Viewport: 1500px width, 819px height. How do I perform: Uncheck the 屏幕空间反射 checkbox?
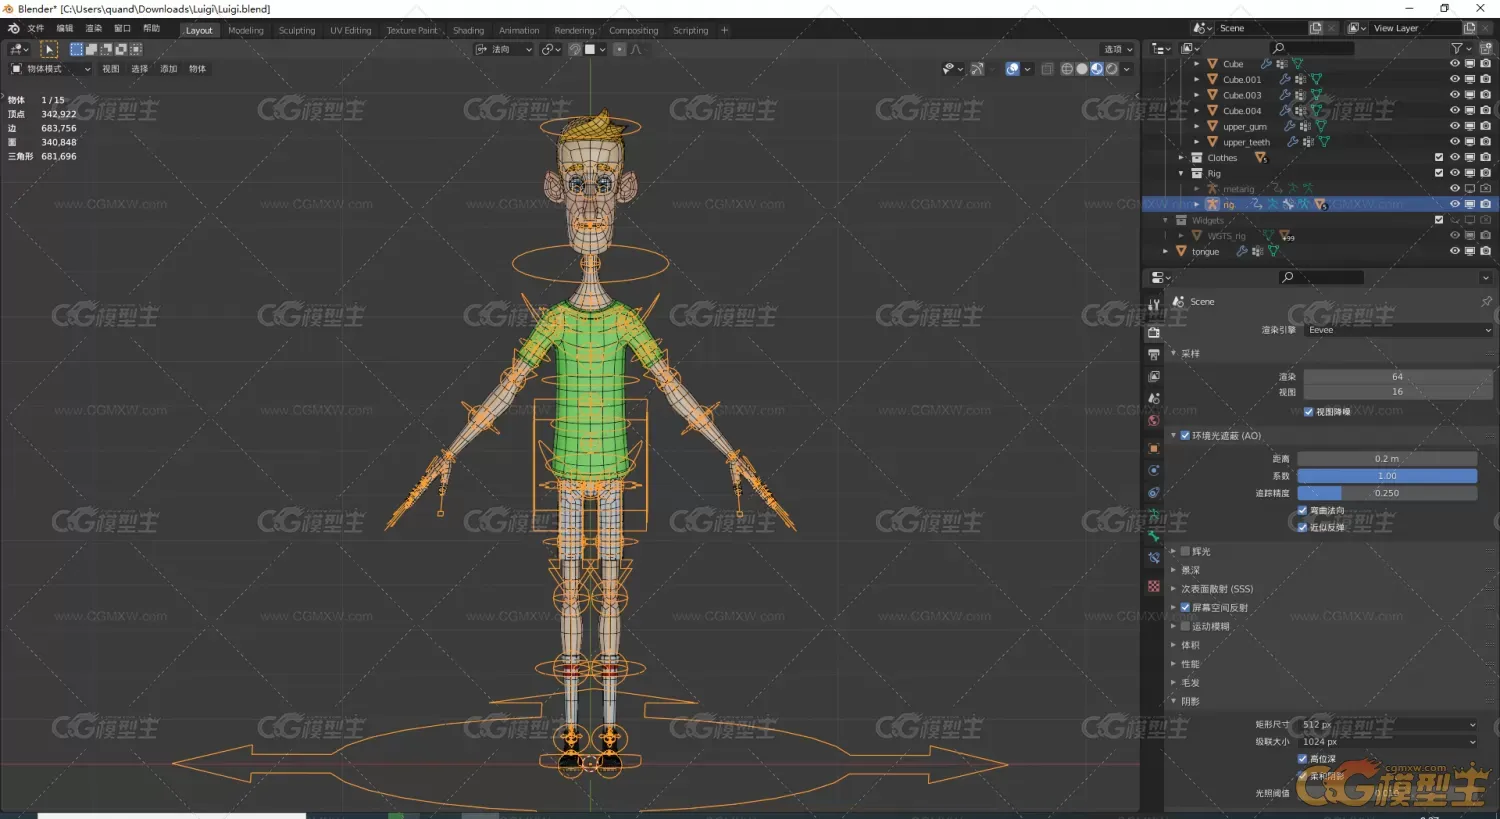[1185, 607]
